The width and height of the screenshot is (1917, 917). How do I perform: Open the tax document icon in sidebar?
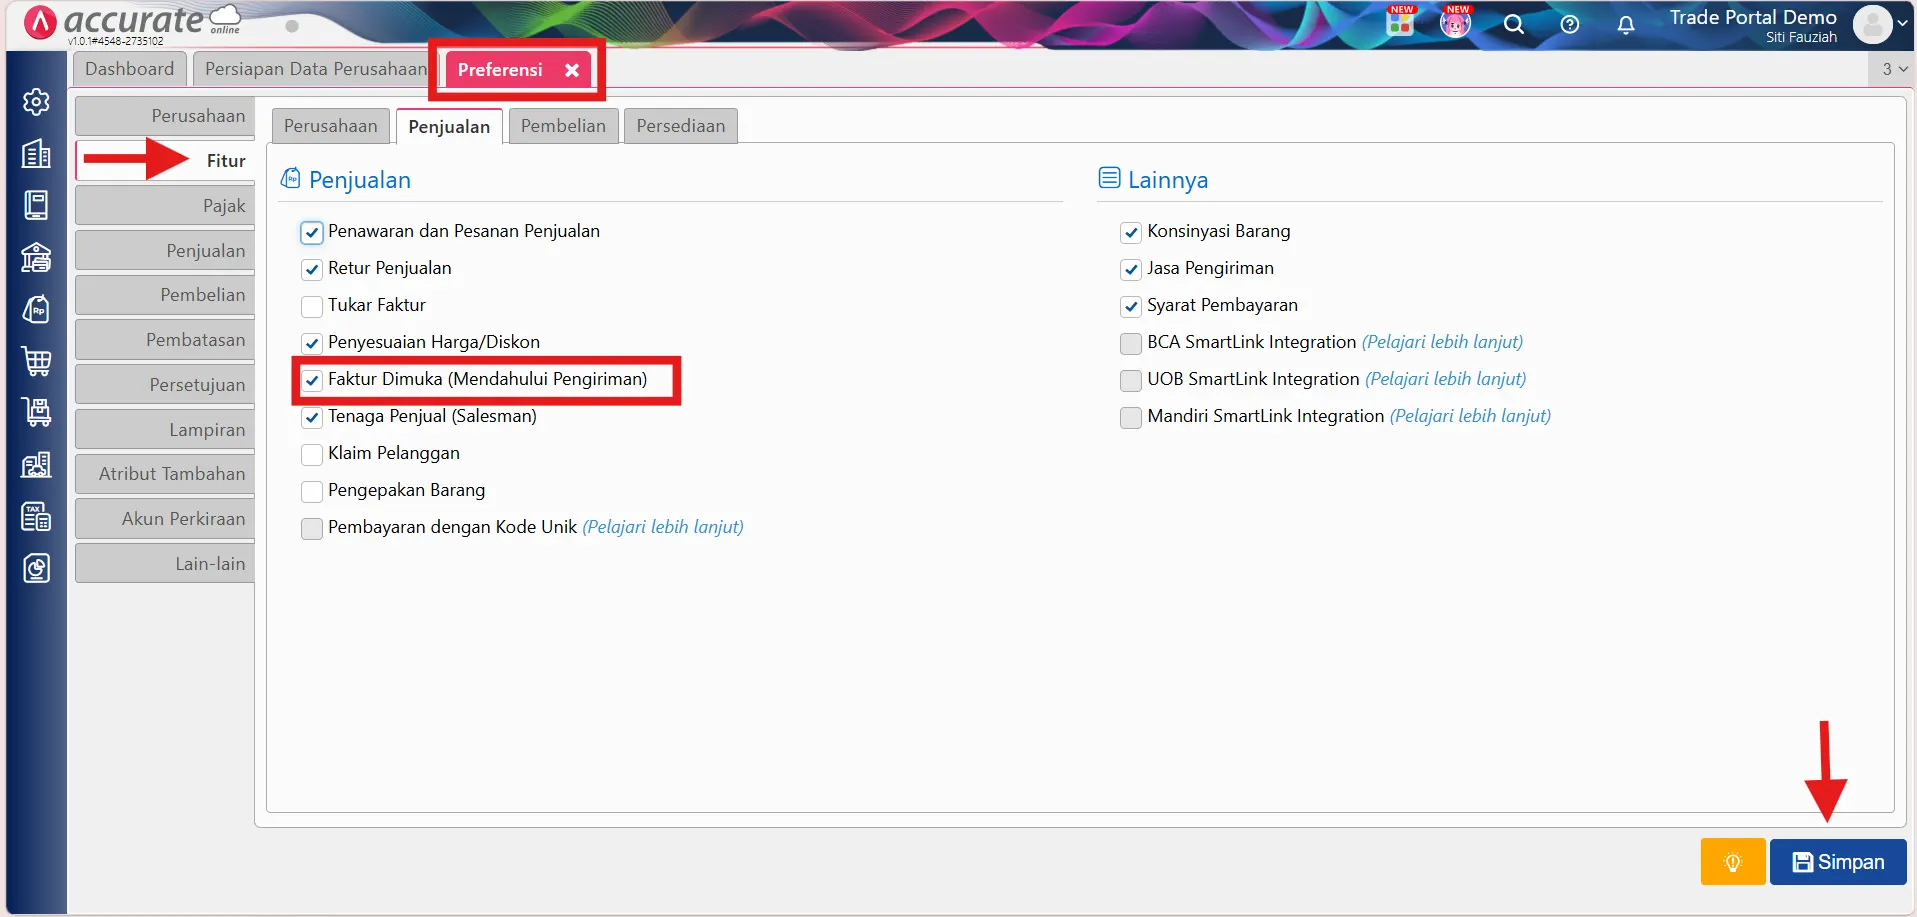(x=36, y=517)
